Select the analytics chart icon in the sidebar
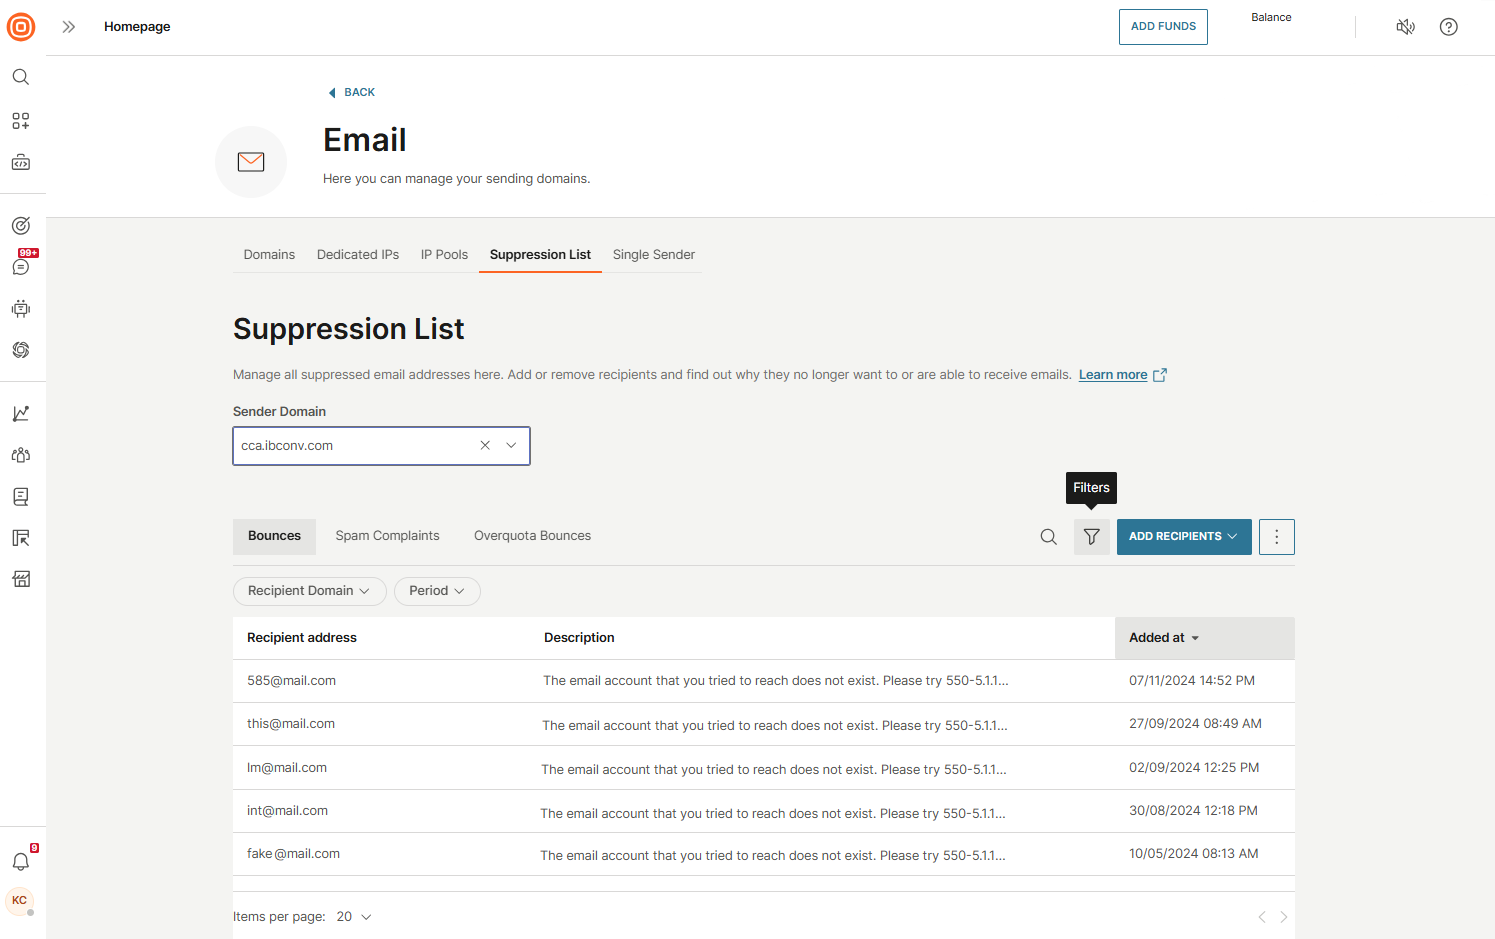This screenshot has height=939, width=1495. (x=20, y=412)
